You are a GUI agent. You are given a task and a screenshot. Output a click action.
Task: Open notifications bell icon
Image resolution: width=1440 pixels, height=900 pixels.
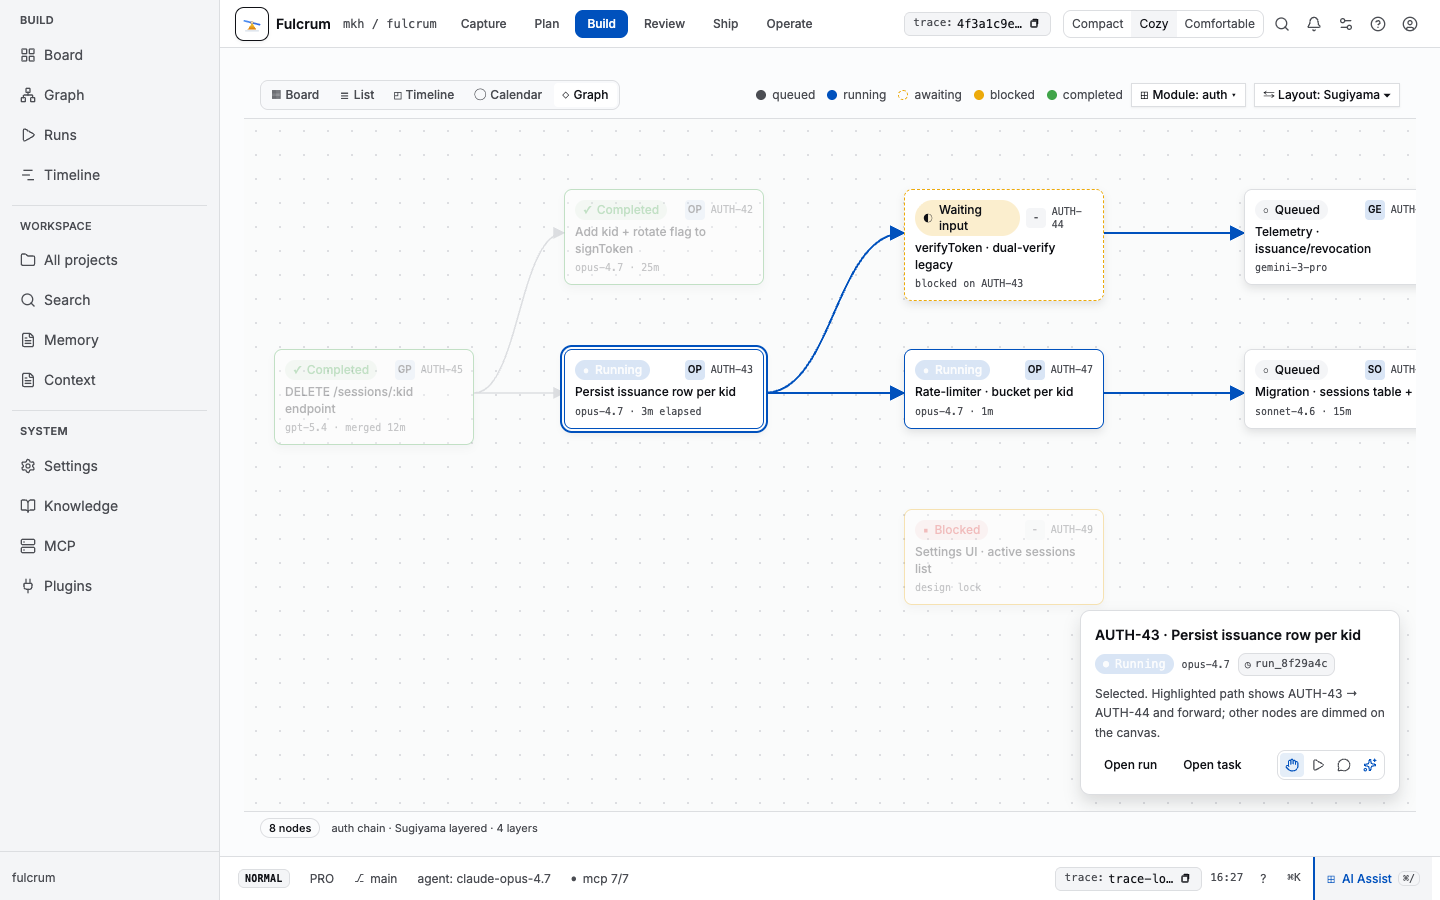pos(1314,24)
